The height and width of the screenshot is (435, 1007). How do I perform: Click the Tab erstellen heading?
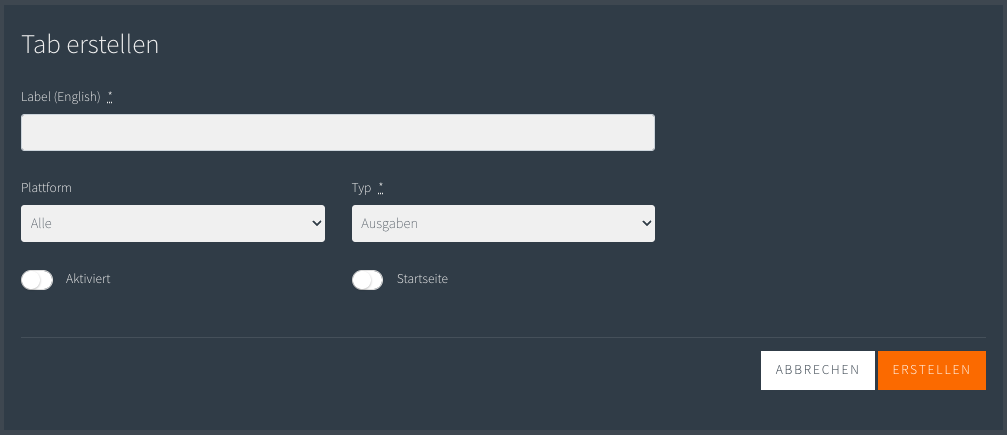point(90,45)
